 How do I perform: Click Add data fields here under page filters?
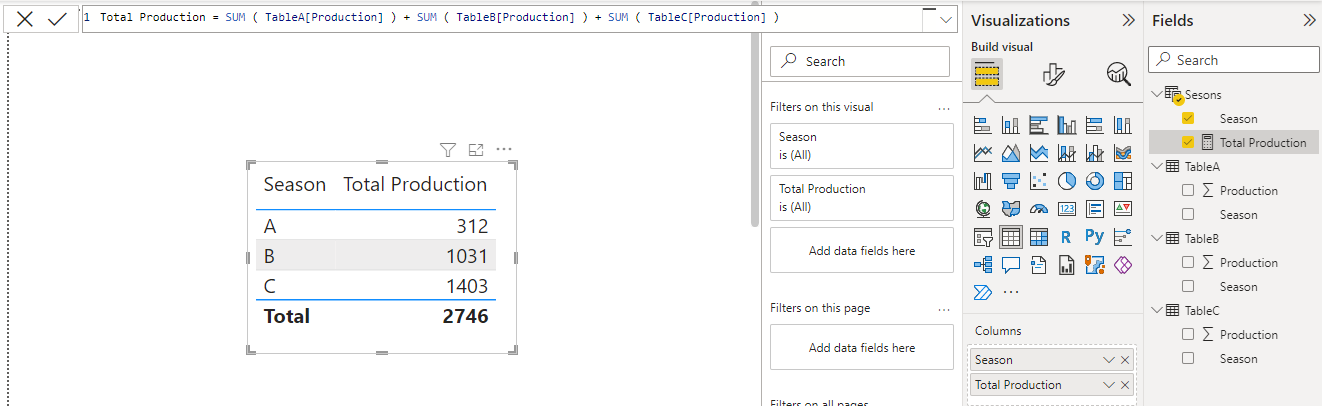(x=862, y=348)
